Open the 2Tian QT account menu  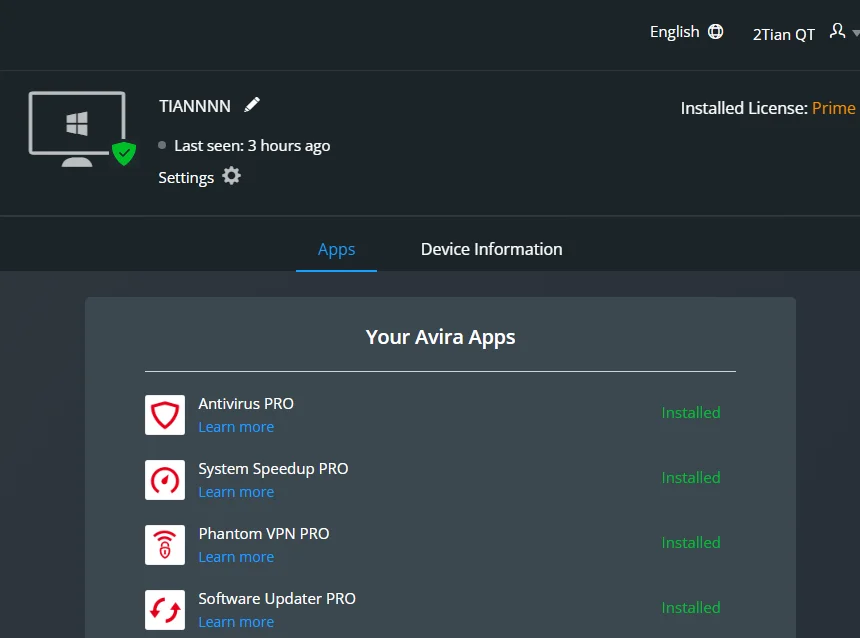point(783,35)
